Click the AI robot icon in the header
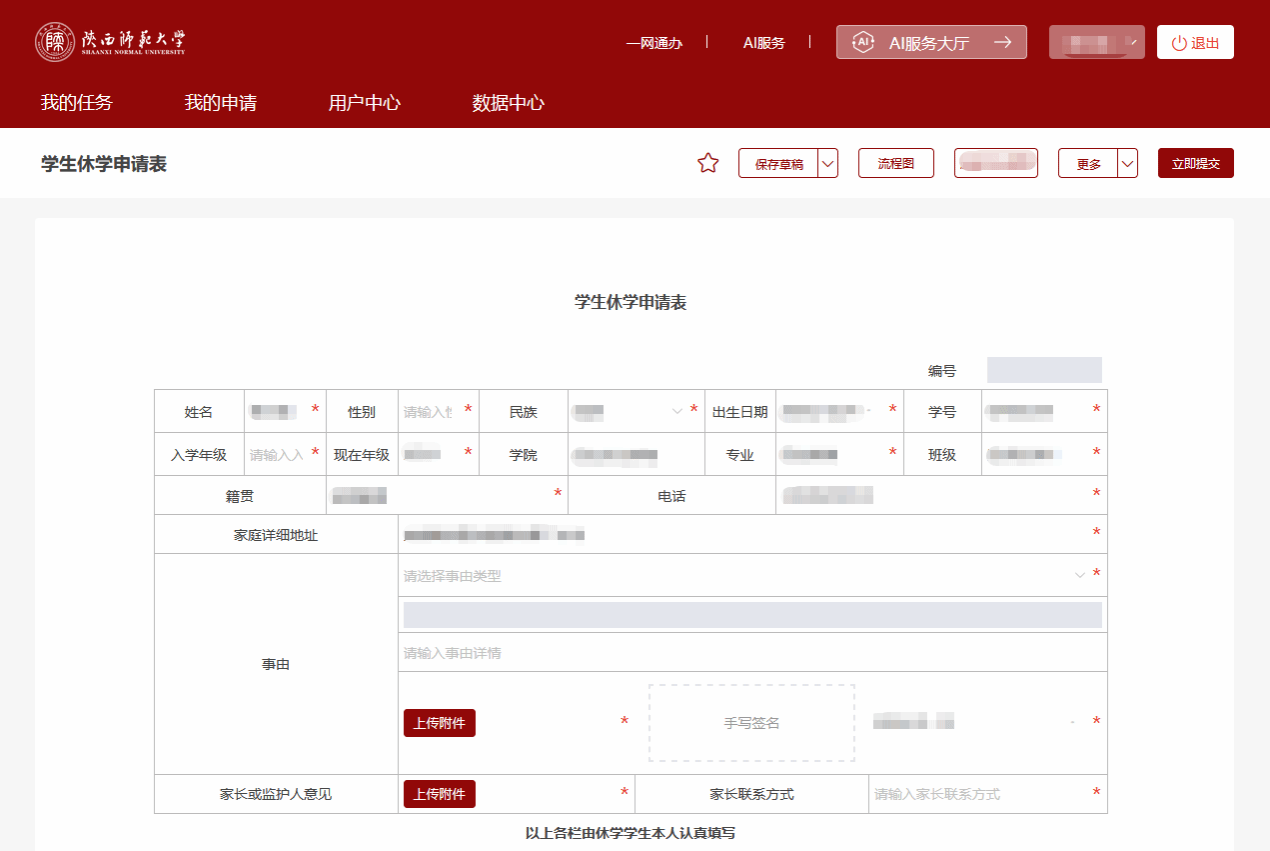This screenshot has height=851, width=1270. [x=861, y=42]
